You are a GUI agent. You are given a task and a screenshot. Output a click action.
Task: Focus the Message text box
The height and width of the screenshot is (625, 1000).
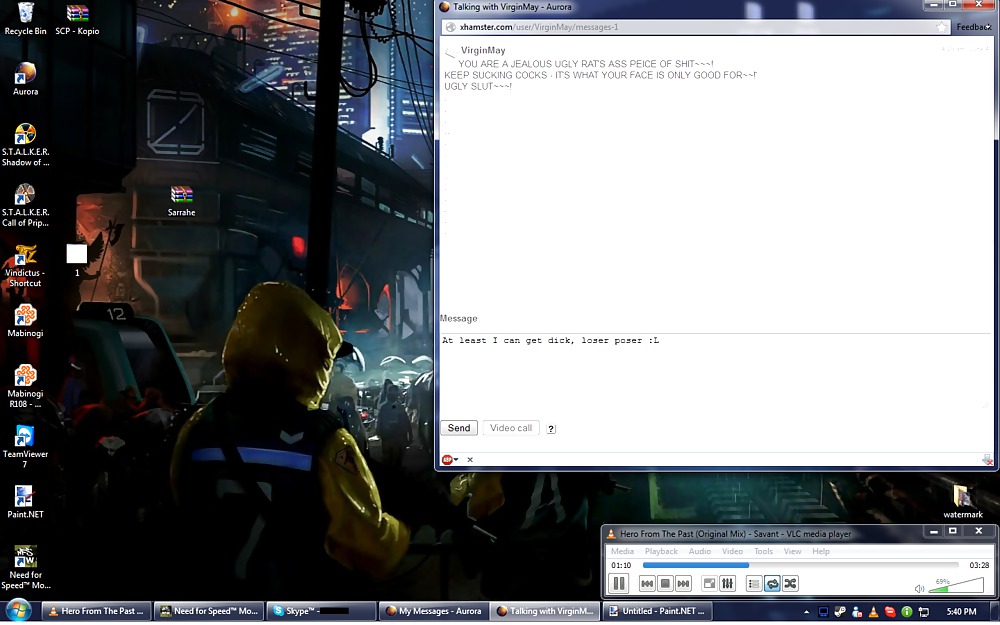715,371
